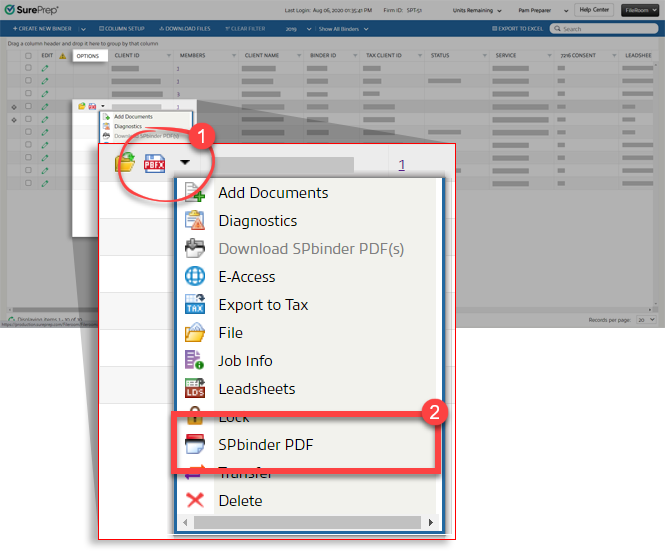
Task: Open the Units Remaining dropdown
Action: pyautogui.click(x=477, y=10)
